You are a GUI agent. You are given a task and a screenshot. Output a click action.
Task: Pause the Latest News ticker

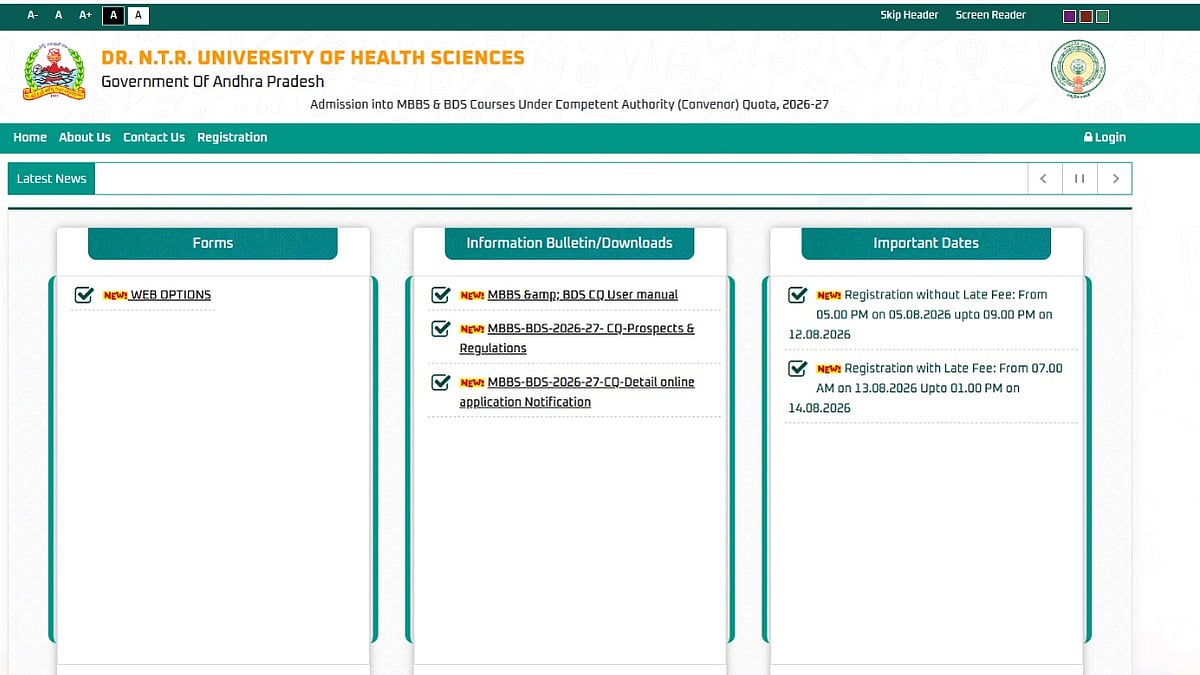pos(1079,178)
